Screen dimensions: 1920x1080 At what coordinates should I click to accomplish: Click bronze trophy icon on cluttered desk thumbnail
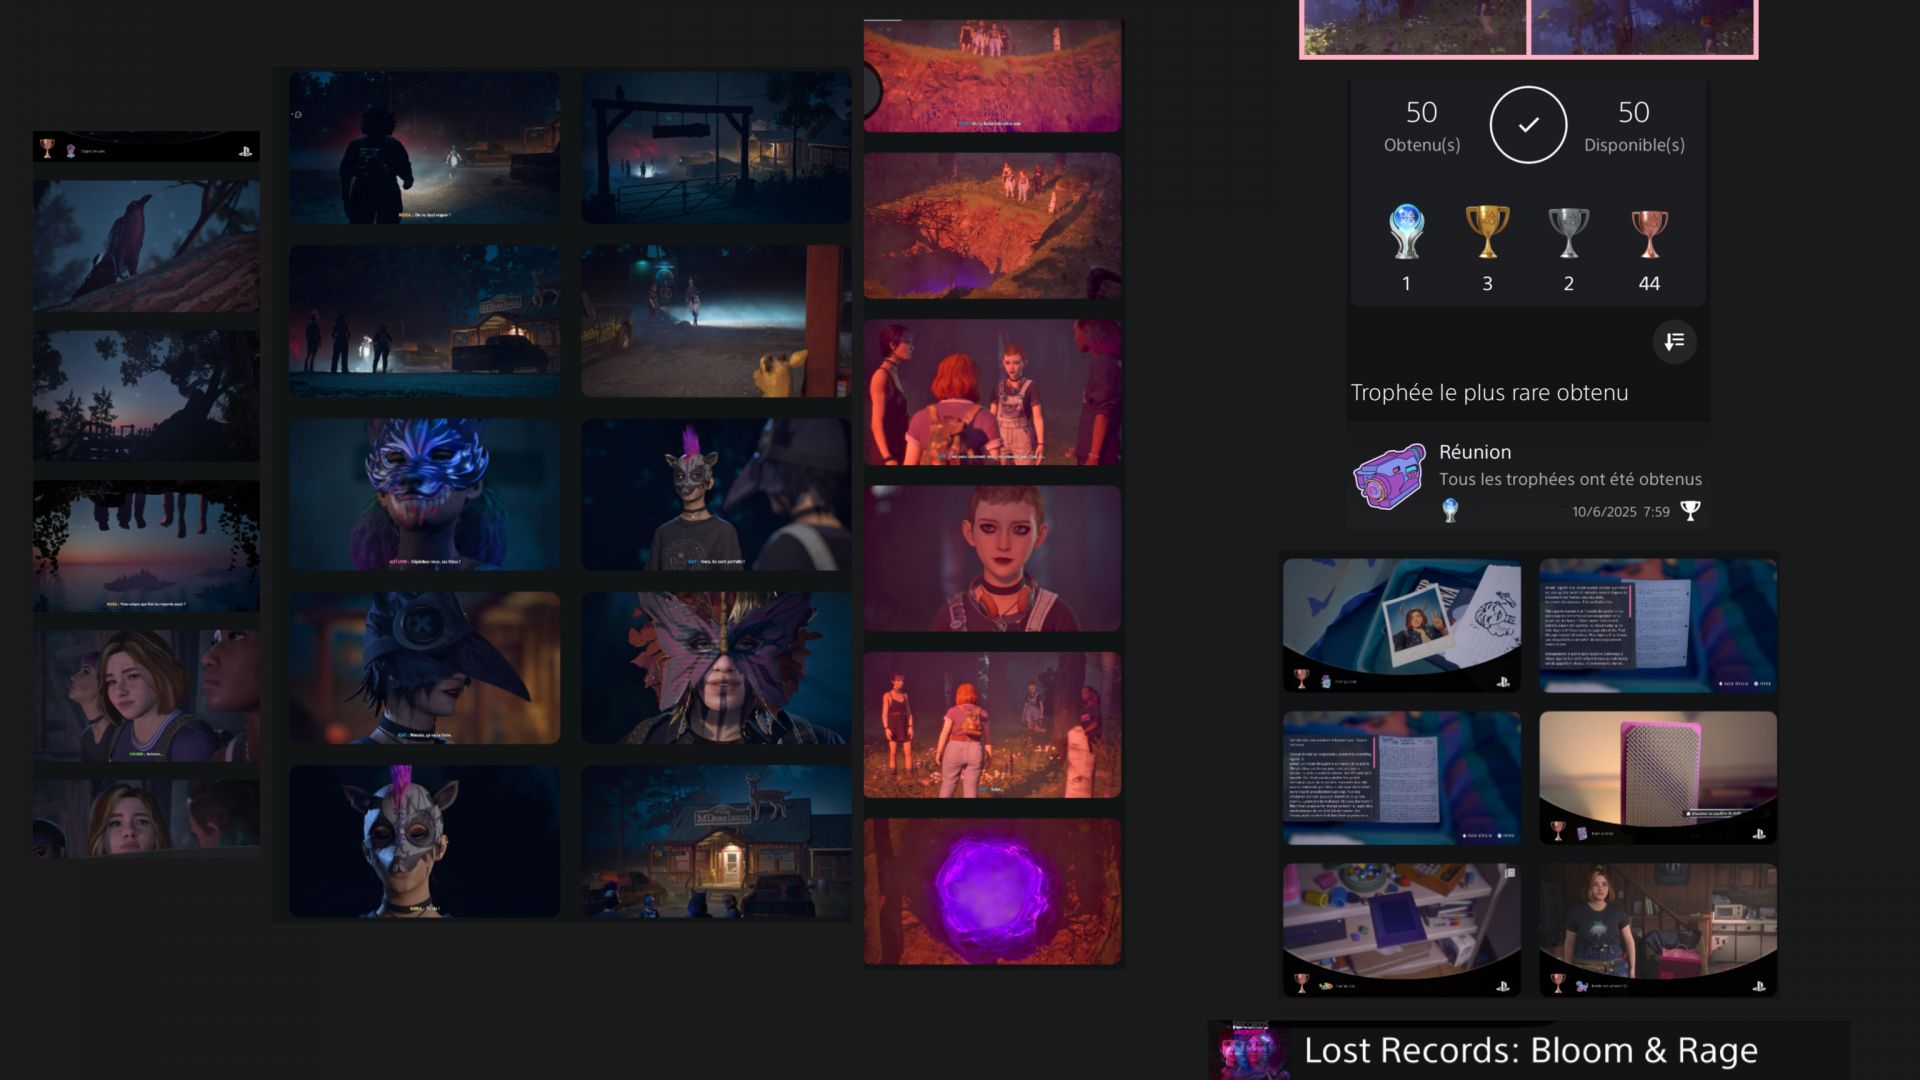pos(1301,983)
